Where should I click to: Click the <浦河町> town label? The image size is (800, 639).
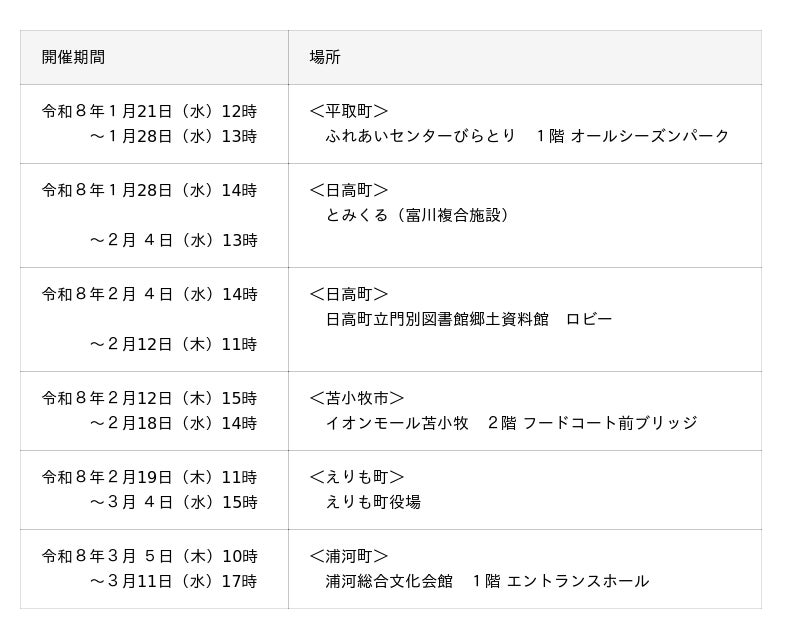coord(348,556)
